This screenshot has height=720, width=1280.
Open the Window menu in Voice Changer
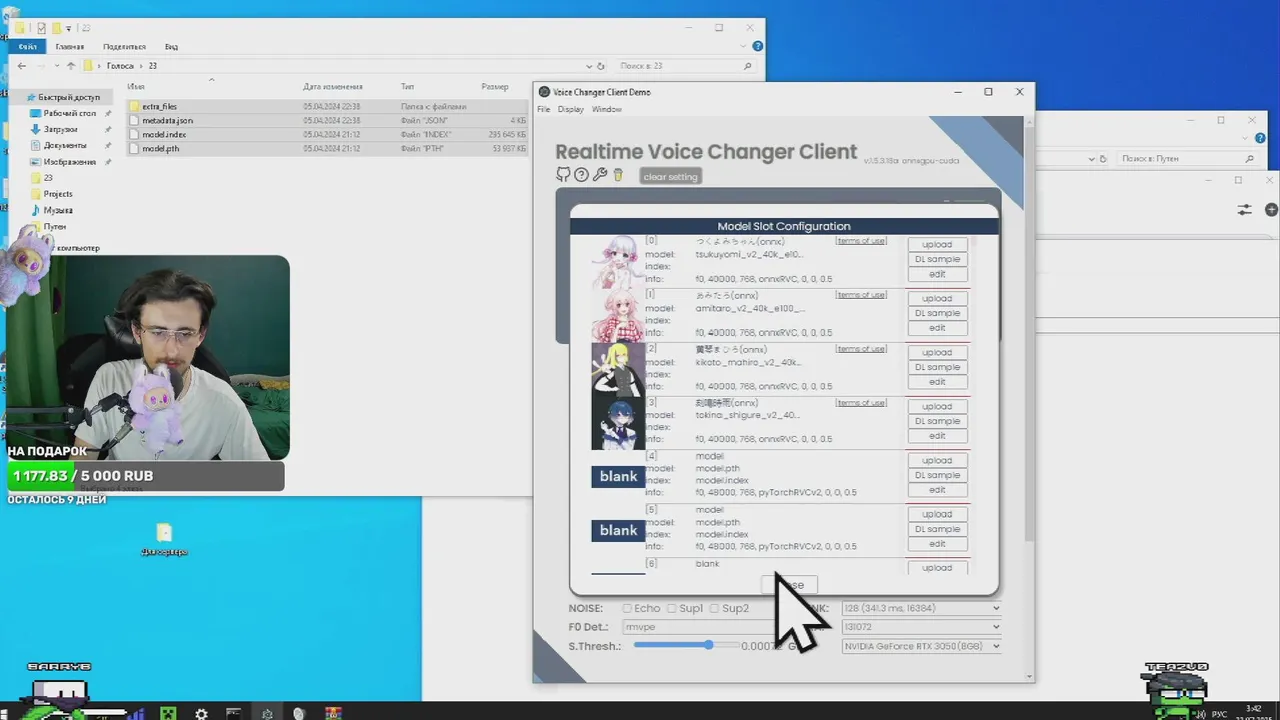(x=606, y=109)
